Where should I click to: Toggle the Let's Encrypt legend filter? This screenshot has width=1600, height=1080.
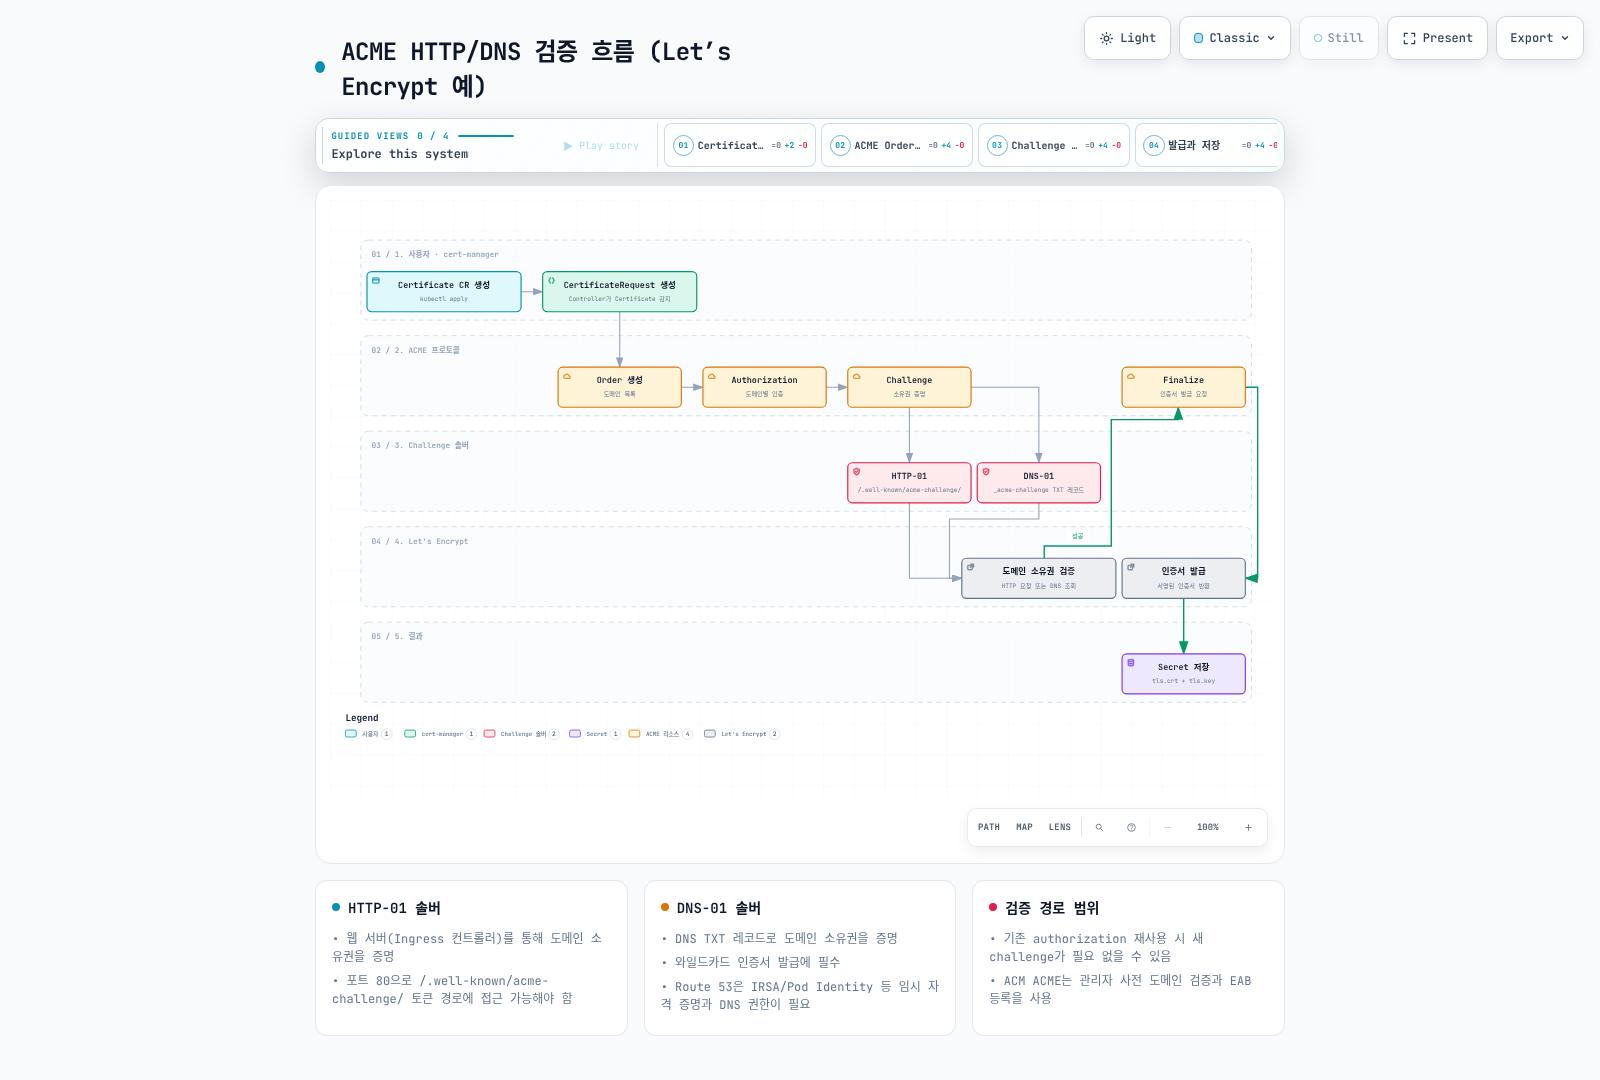742,734
